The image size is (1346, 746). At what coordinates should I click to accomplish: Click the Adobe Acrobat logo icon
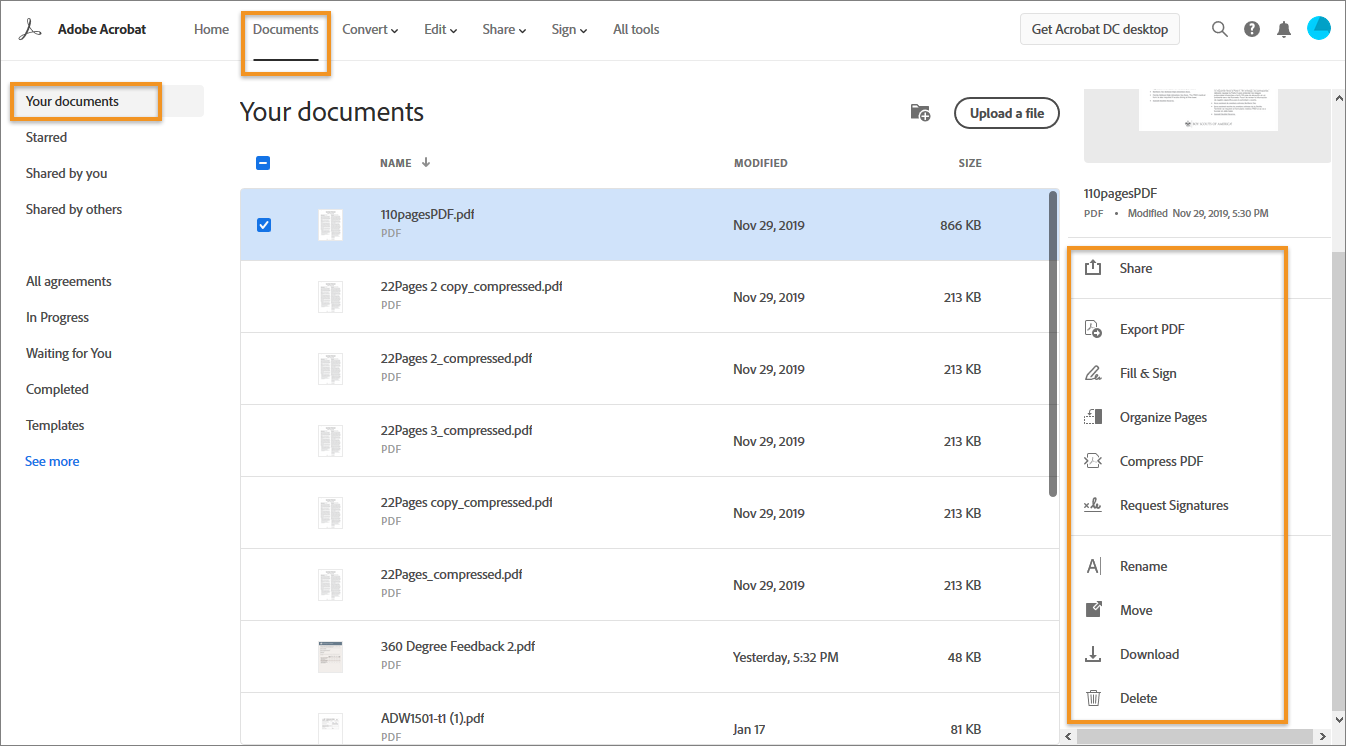click(x=30, y=29)
